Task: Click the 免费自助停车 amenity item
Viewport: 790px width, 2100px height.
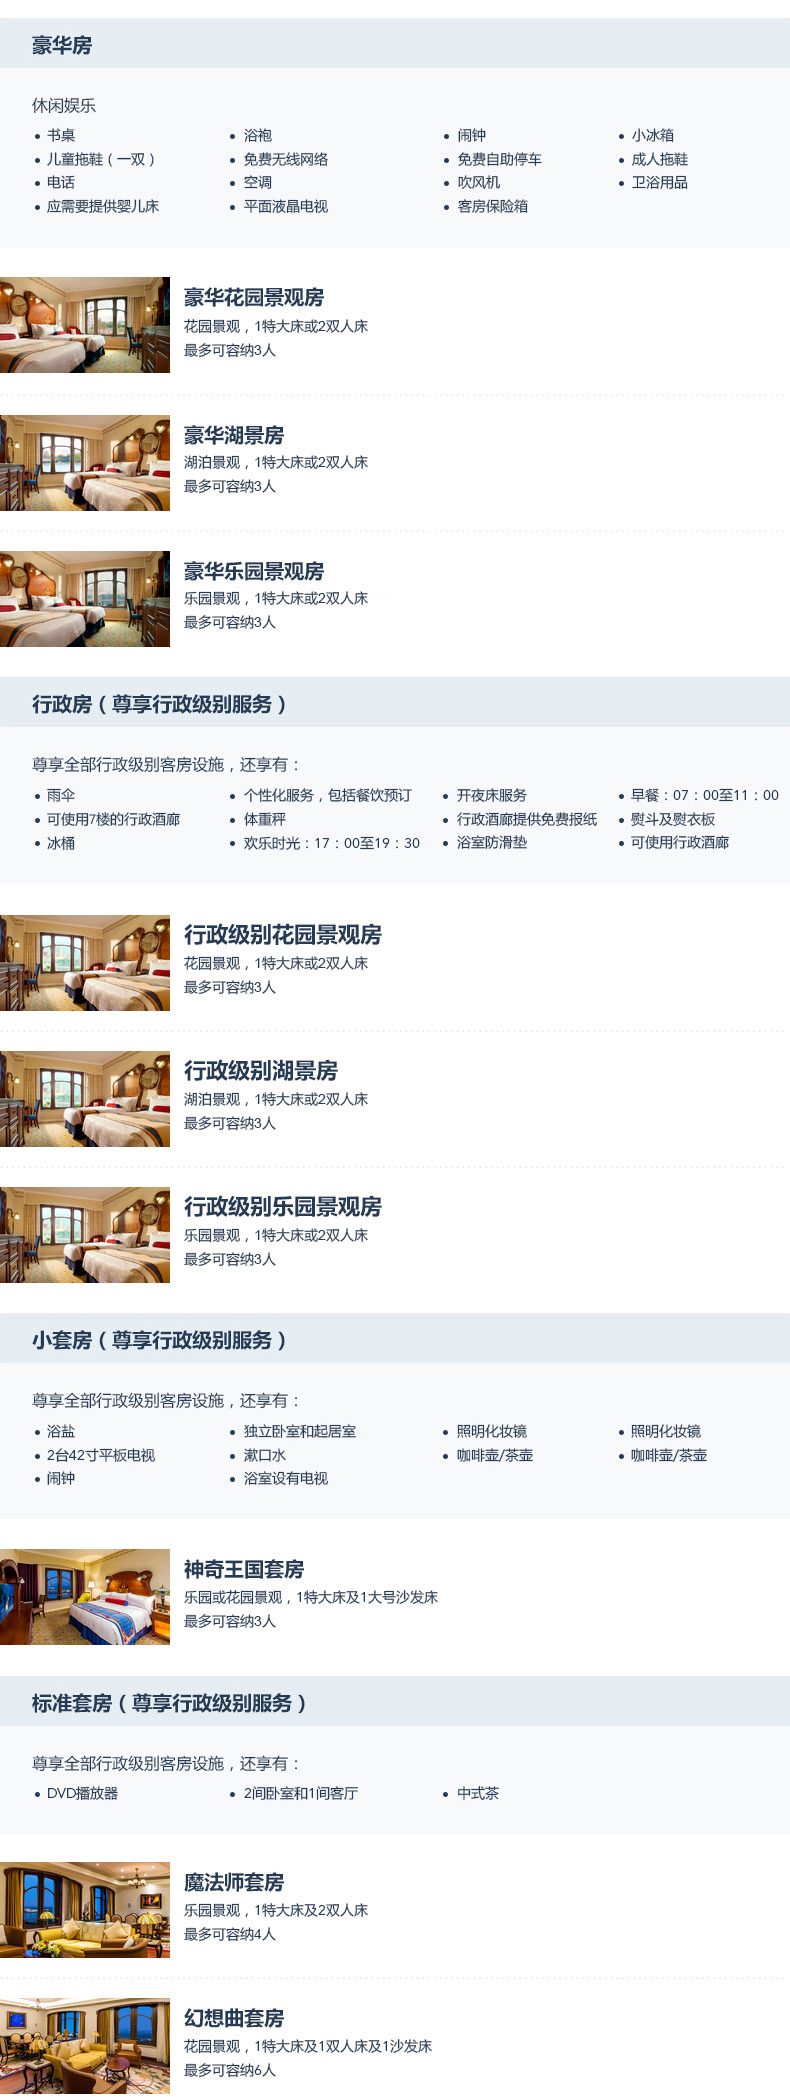Action: coord(500,159)
